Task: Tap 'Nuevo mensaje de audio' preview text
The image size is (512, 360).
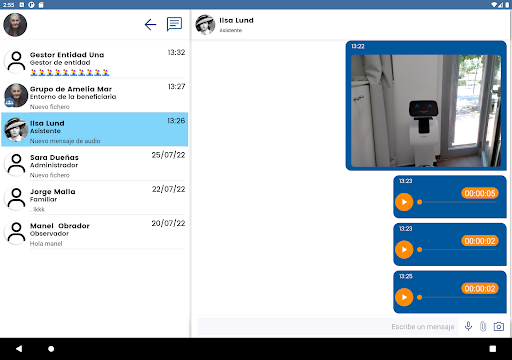Action: pos(65,141)
